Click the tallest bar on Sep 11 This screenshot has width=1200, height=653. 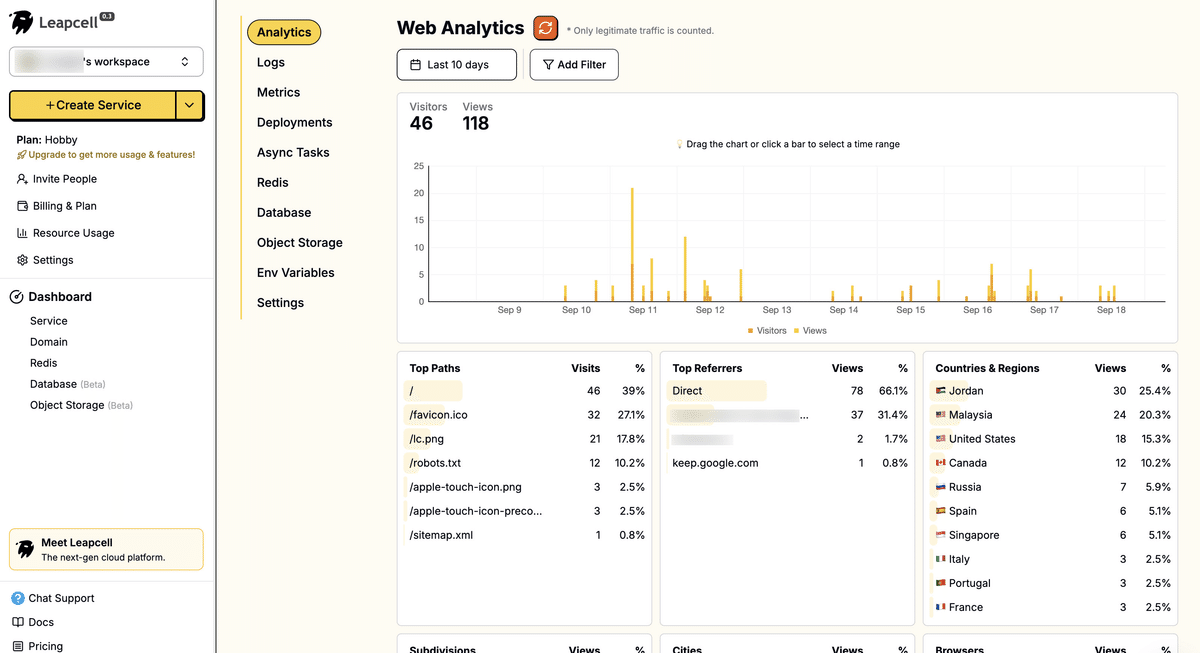[x=632, y=244]
